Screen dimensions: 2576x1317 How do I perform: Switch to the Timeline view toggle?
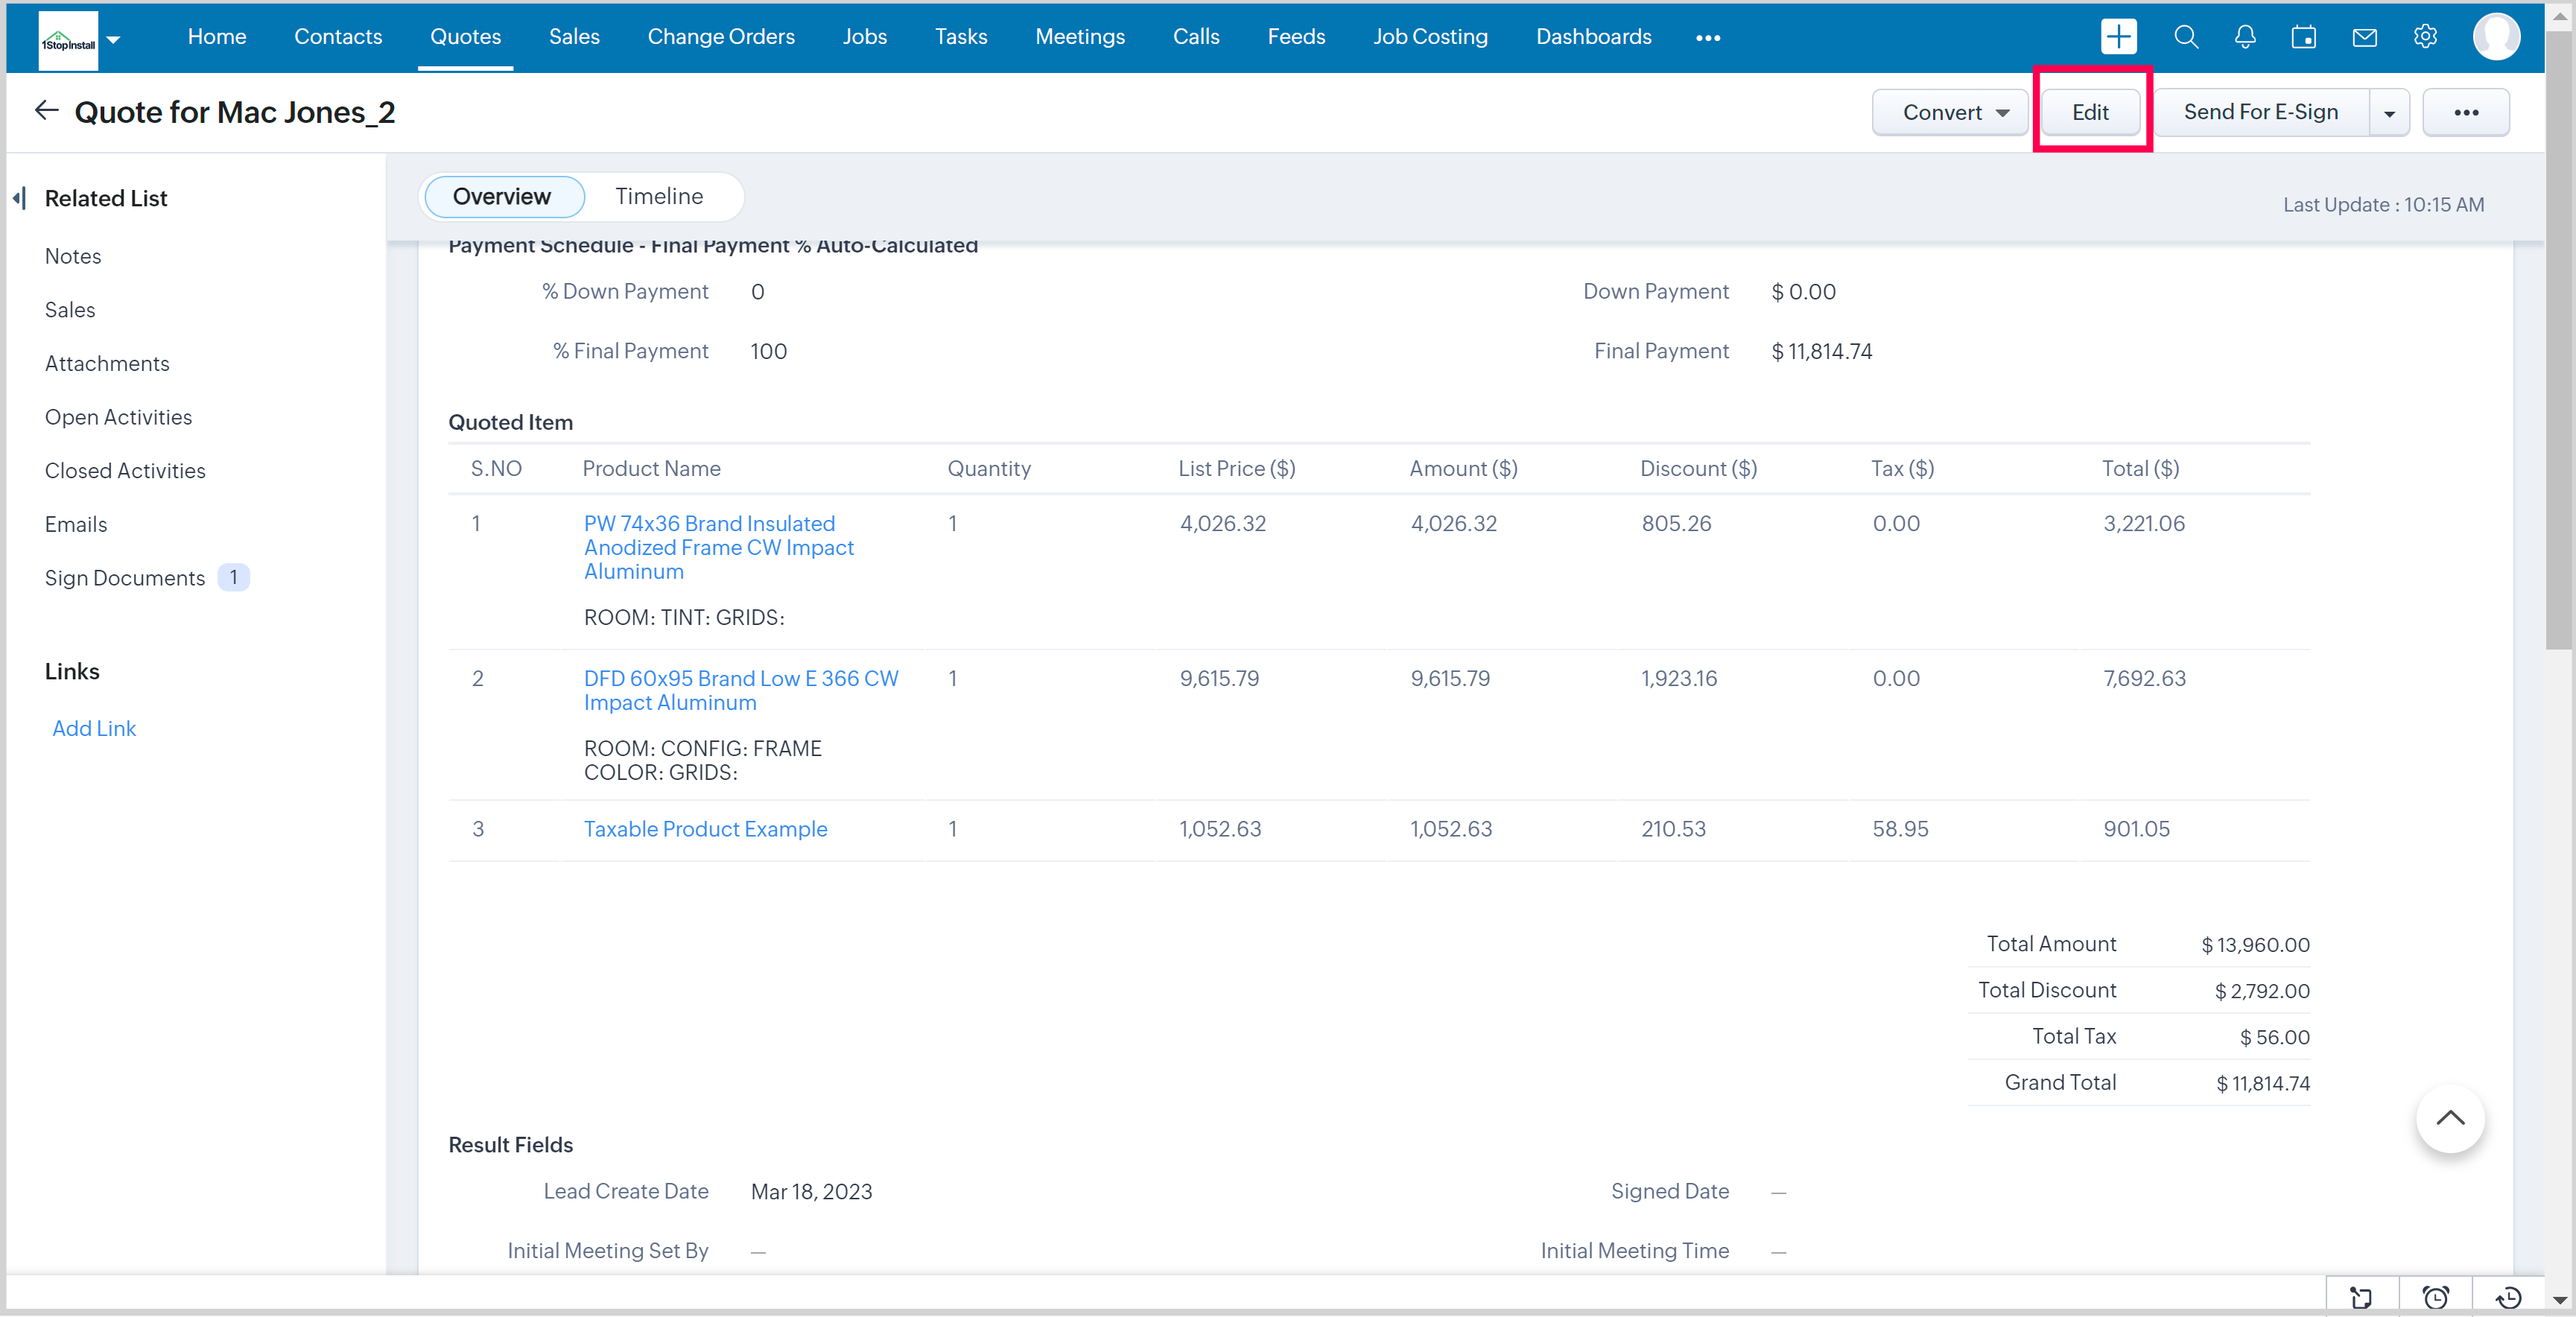658,196
